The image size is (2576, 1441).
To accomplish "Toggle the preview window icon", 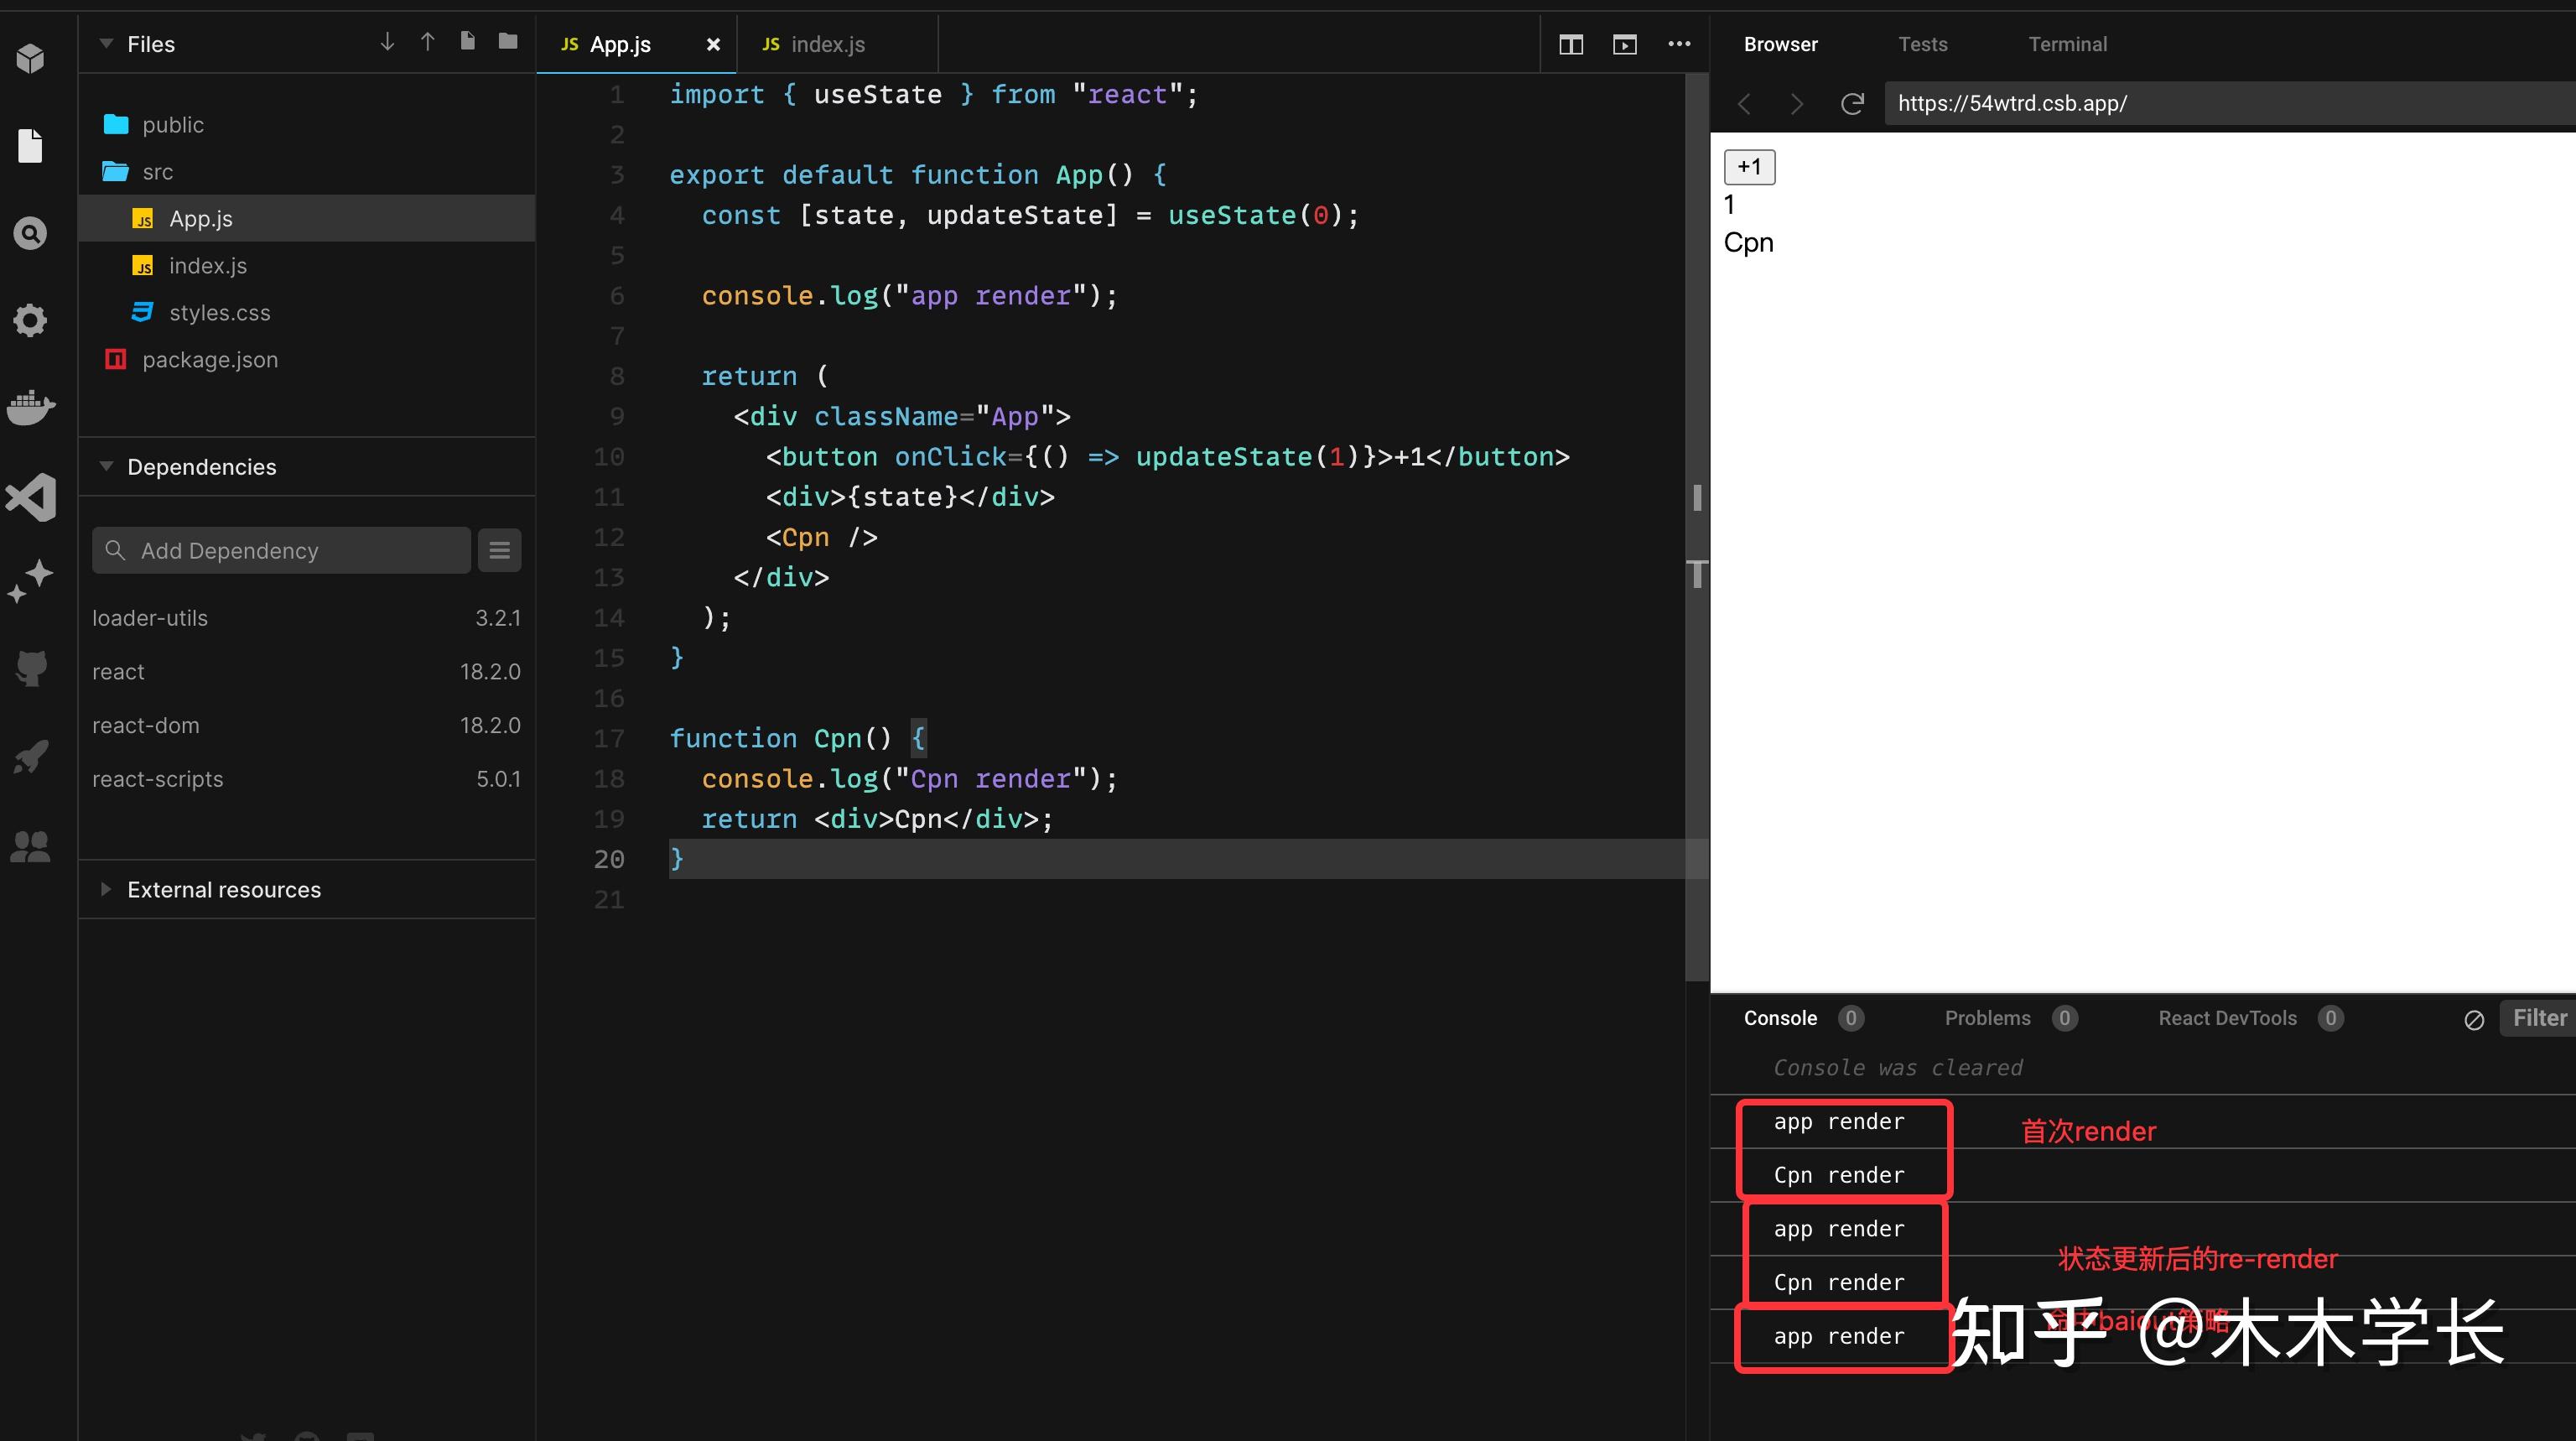I will (1624, 44).
